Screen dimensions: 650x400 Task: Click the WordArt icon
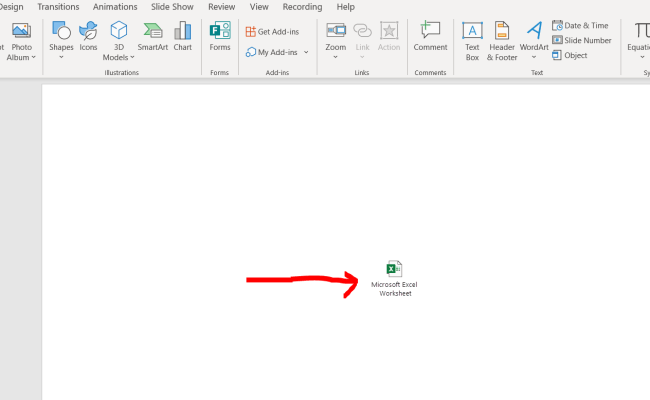534,31
